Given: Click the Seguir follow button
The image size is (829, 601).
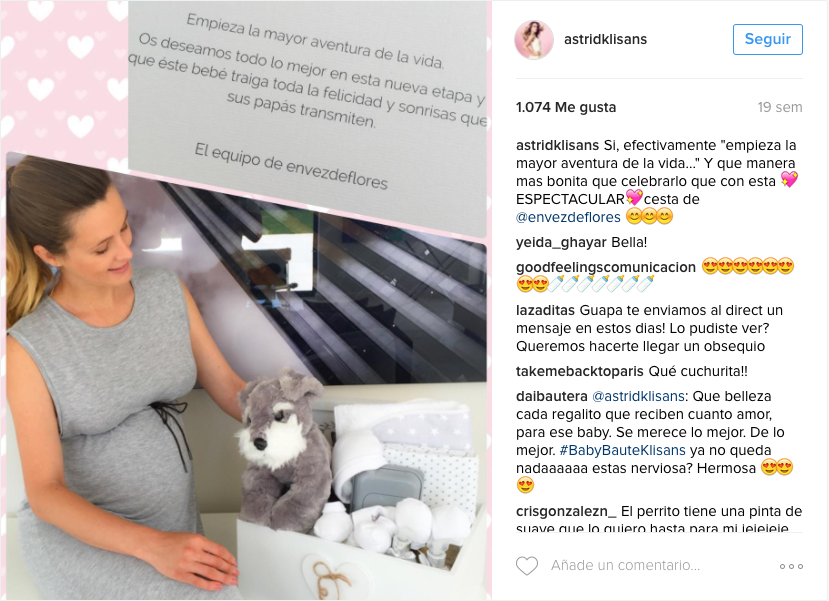Looking at the screenshot, I should coord(768,39).
